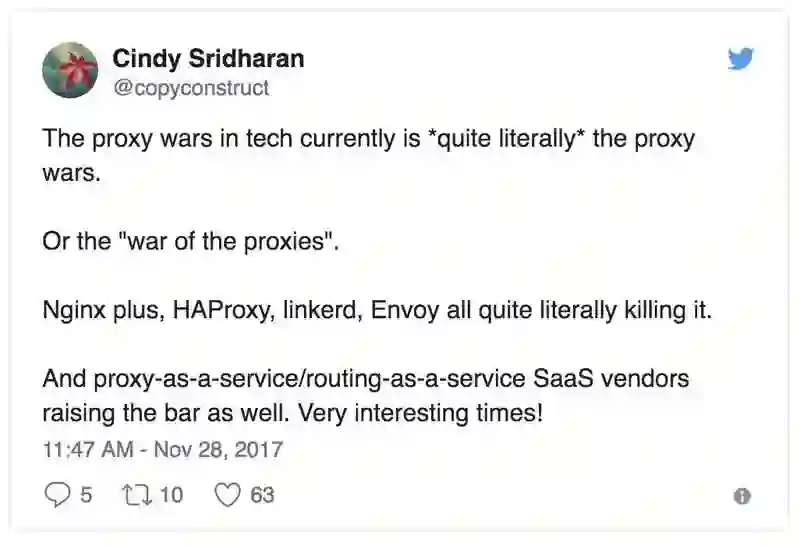Click the reply count 5
Screen dimensions: 800x546
(86, 494)
